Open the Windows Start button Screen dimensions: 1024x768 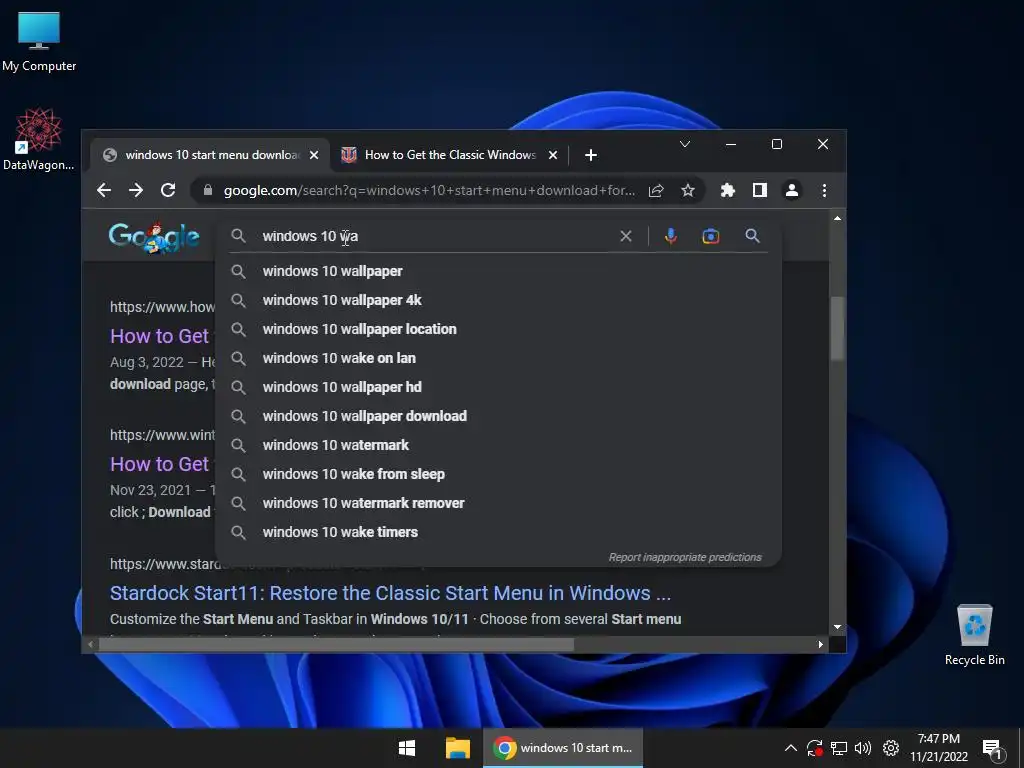tap(407, 748)
